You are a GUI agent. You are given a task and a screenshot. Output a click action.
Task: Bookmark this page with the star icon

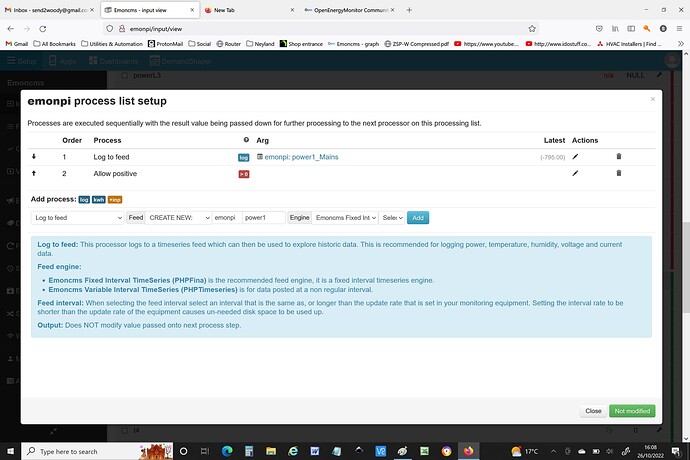tap(532, 29)
